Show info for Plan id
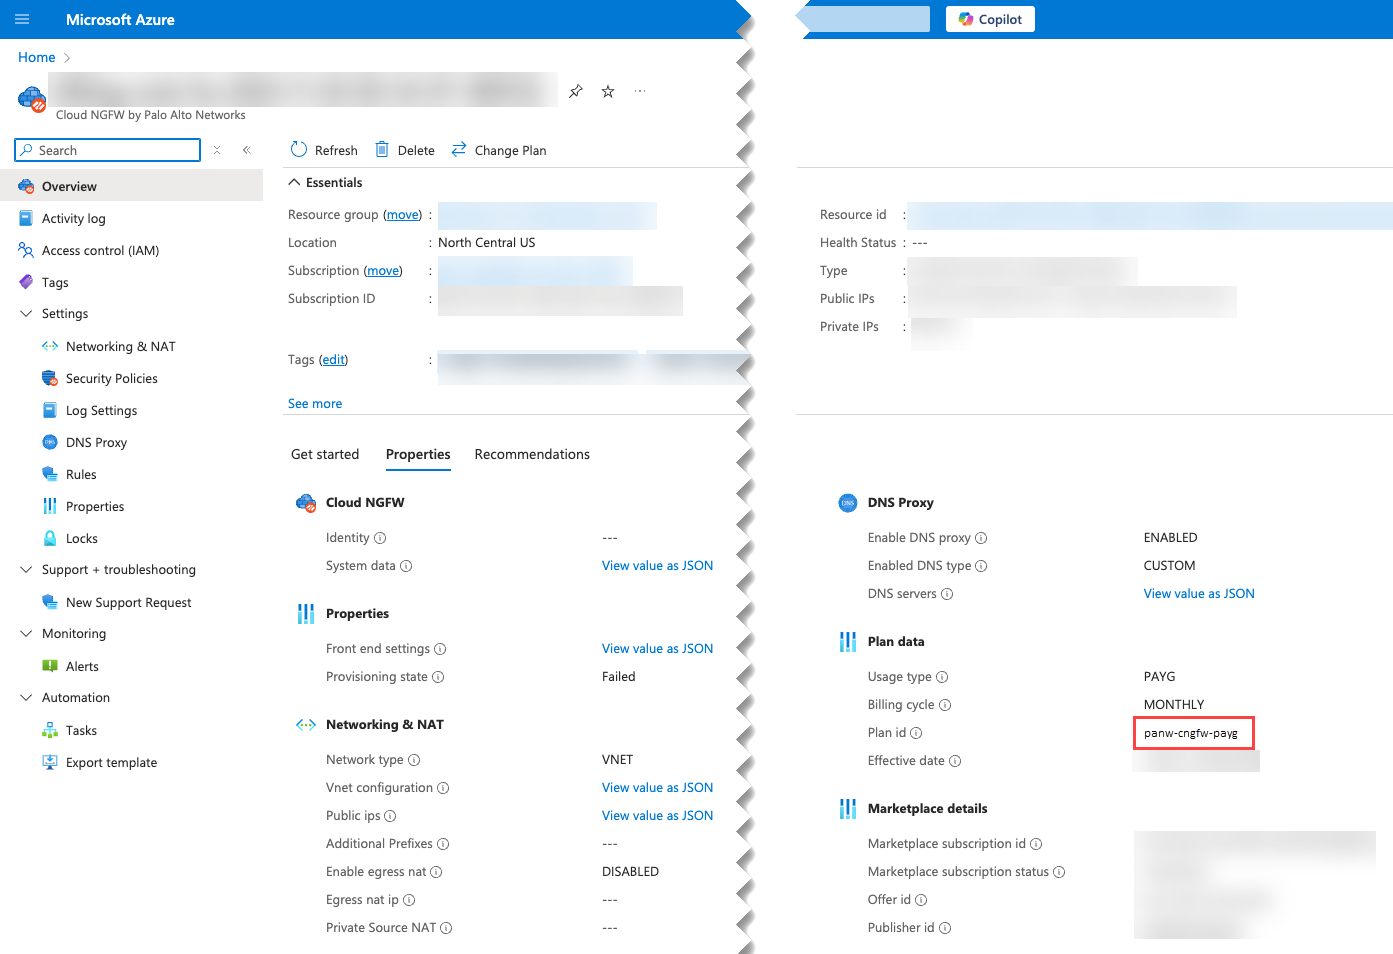The height and width of the screenshot is (954, 1393). (916, 733)
